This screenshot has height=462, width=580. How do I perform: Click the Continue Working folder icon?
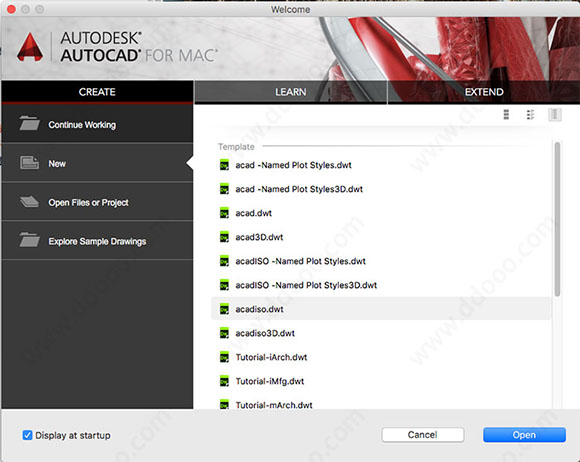29,123
